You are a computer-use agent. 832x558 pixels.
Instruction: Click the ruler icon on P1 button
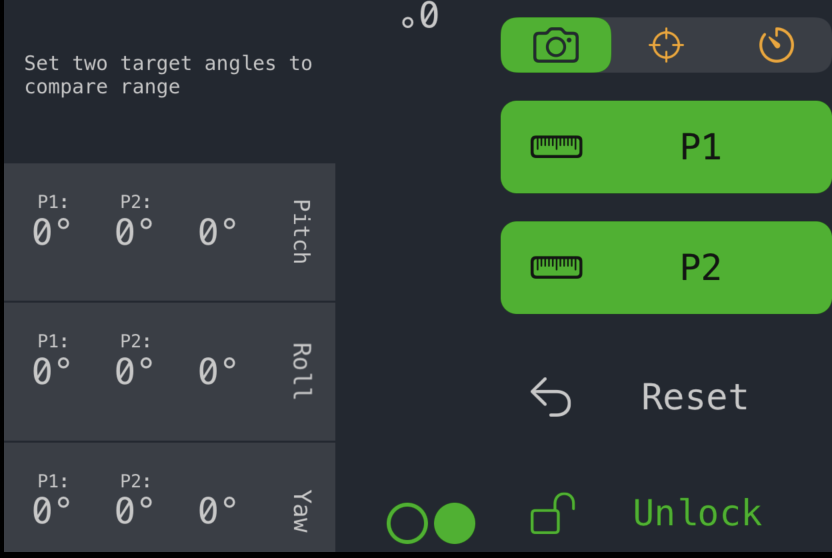click(556, 147)
